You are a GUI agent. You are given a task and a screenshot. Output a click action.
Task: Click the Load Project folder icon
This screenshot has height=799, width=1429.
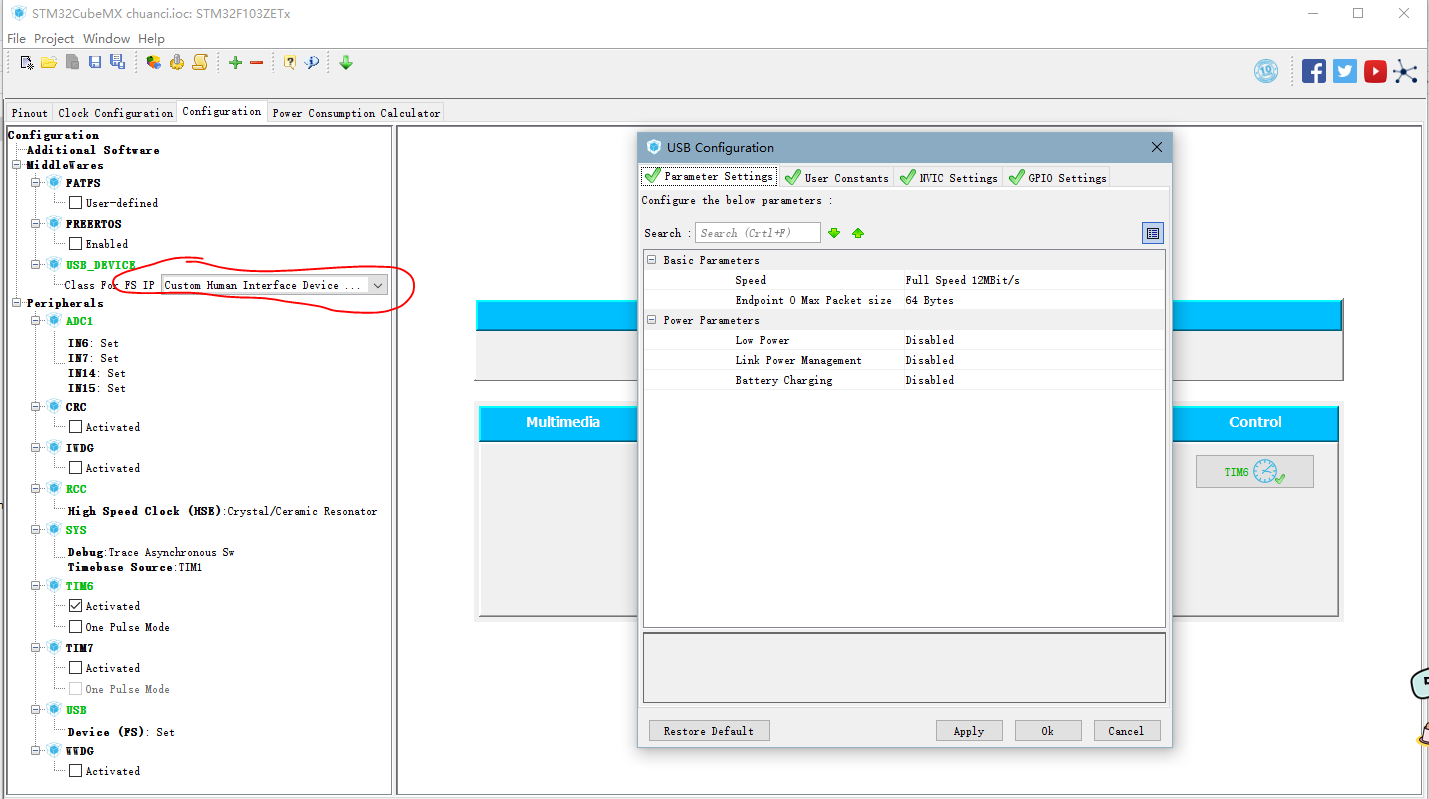(x=49, y=62)
